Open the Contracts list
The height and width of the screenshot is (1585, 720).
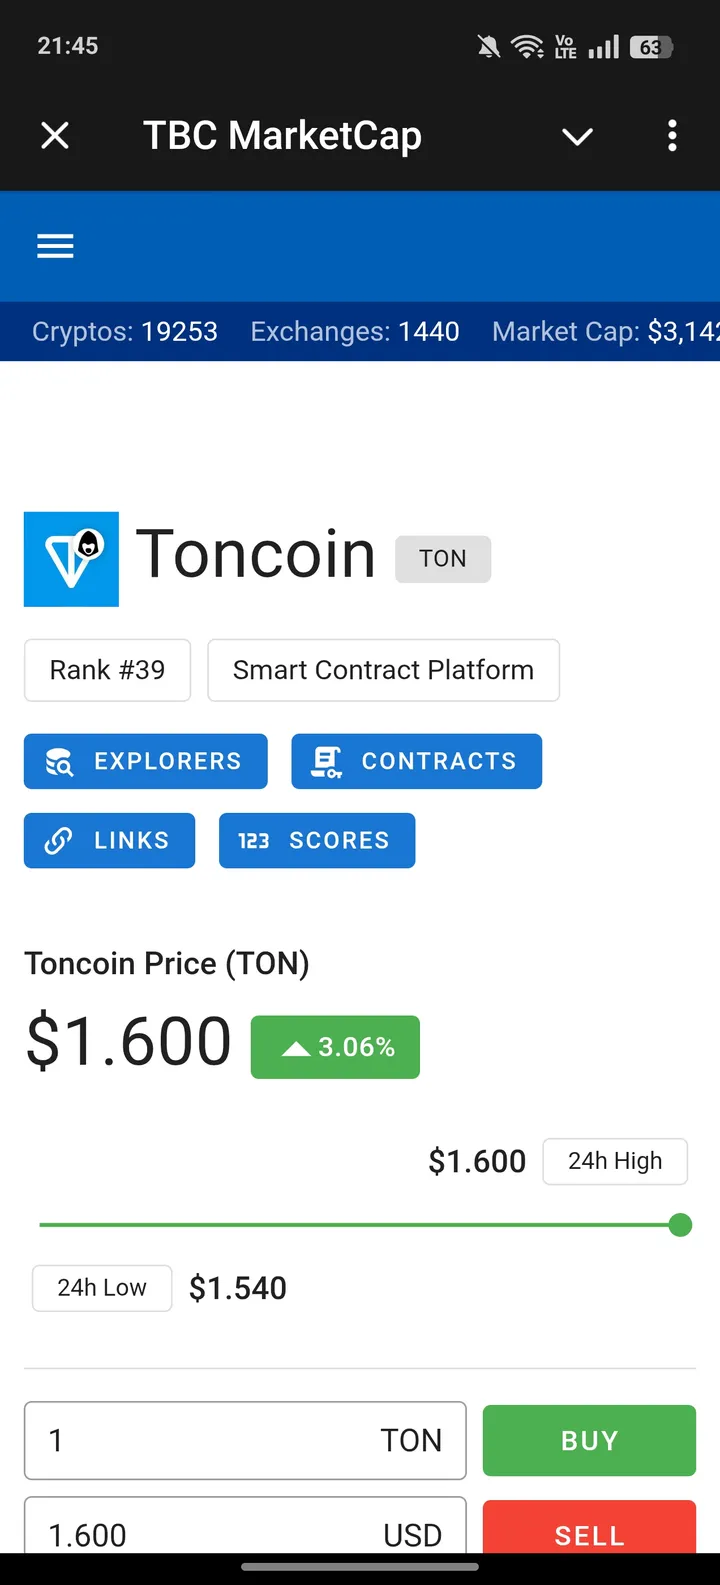pos(416,761)
